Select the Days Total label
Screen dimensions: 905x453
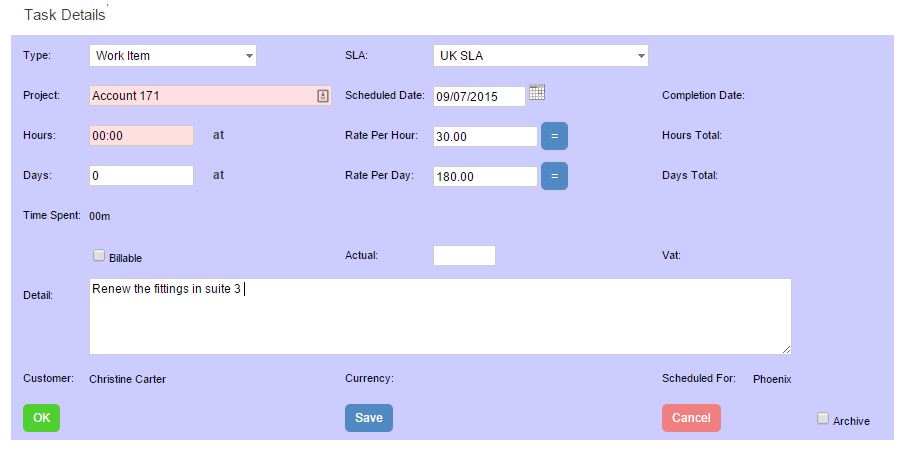[x=690, y=175]
